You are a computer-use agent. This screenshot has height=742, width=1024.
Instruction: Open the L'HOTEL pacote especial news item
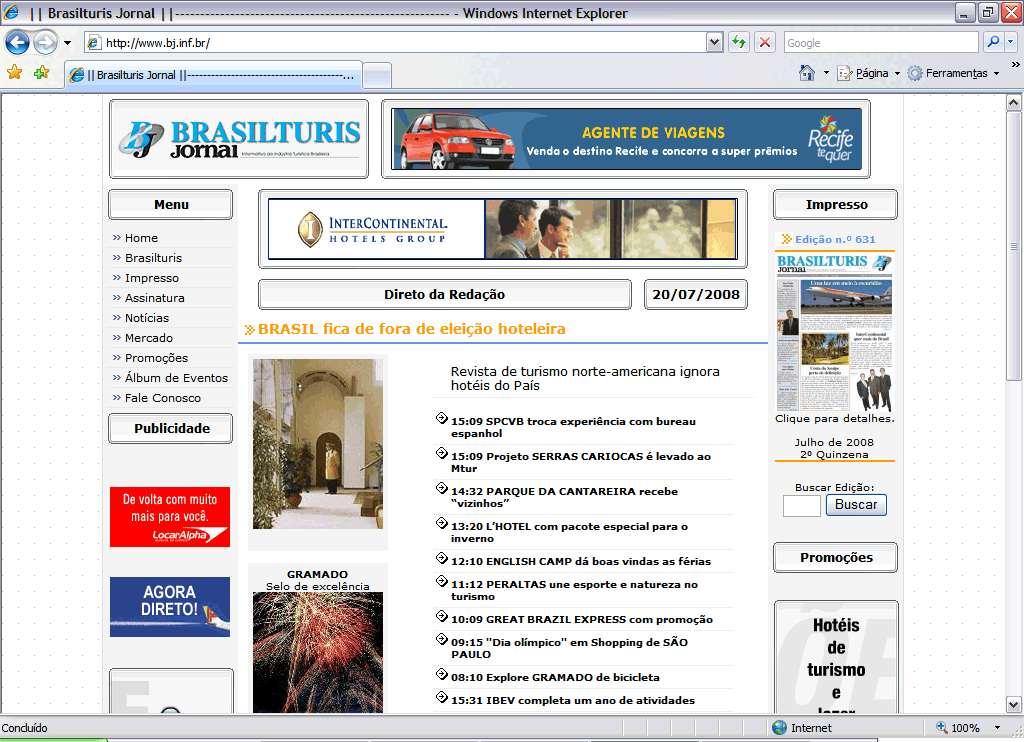click(x=569, y=532)
